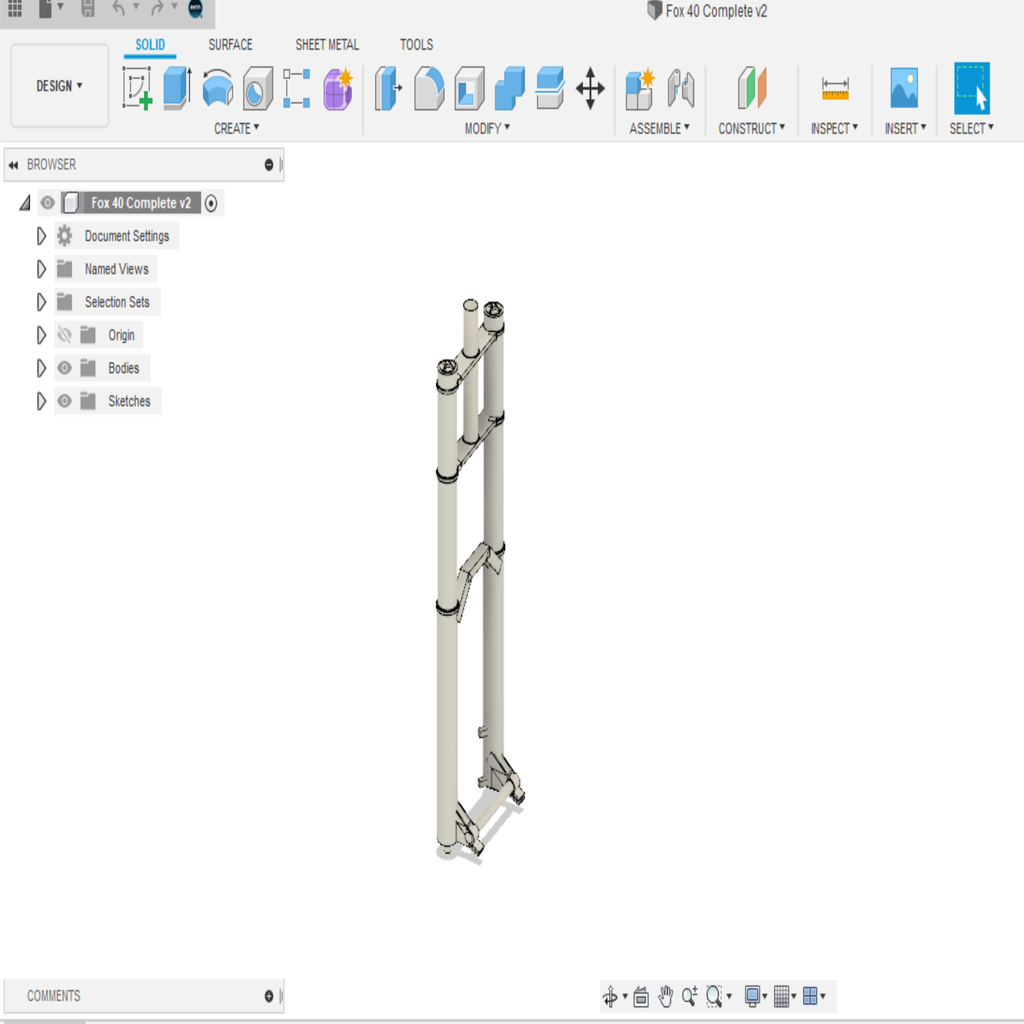The height and width of the screenshot is (1024, 1024).
Task: Select the Combine tool
Action: click(510, 88)
